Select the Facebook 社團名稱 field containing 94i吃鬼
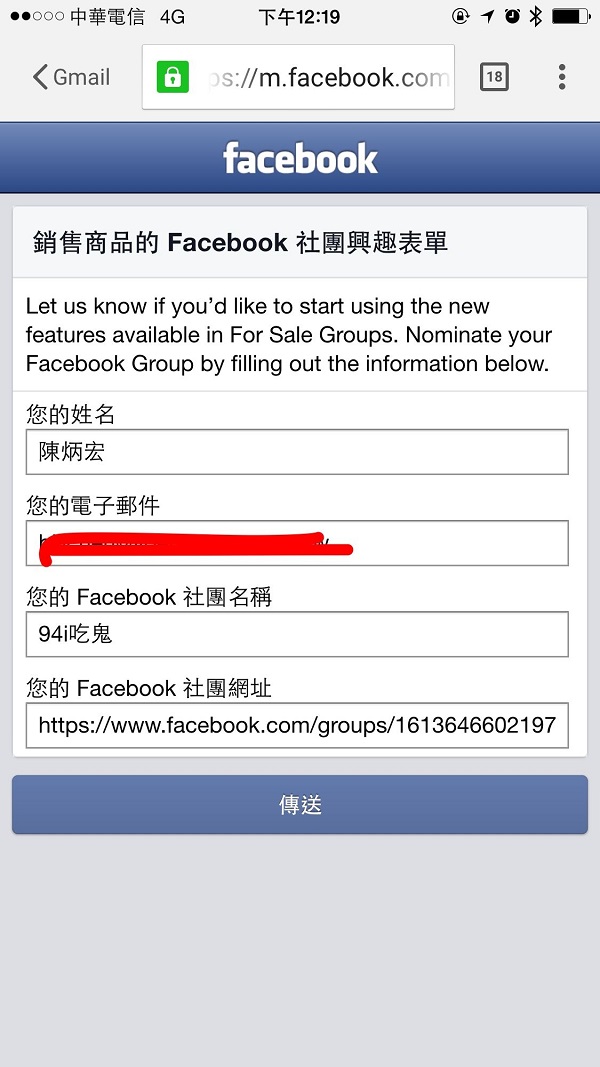Image resolution: width=600 pixels, height=1067 pixels. coord(297,634)
